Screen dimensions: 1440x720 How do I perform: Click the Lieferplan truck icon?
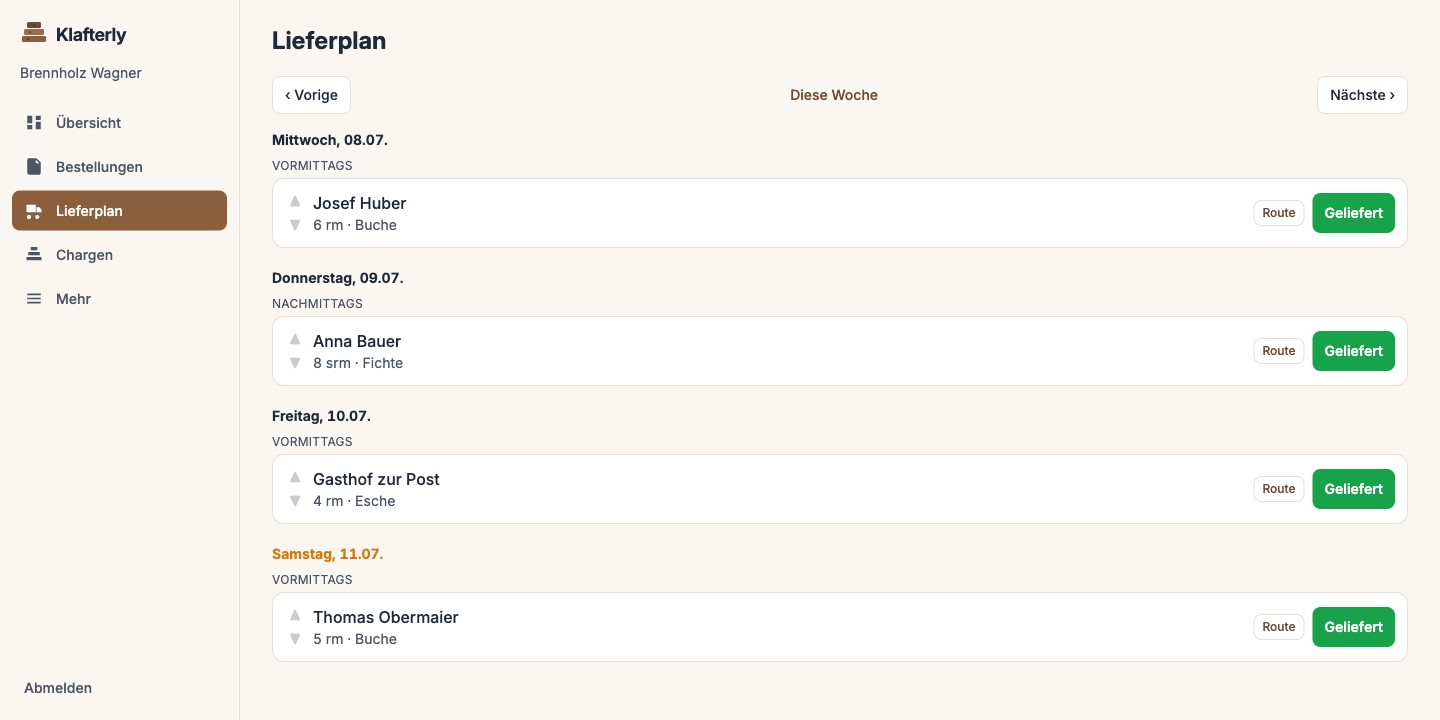pos(34,211)
